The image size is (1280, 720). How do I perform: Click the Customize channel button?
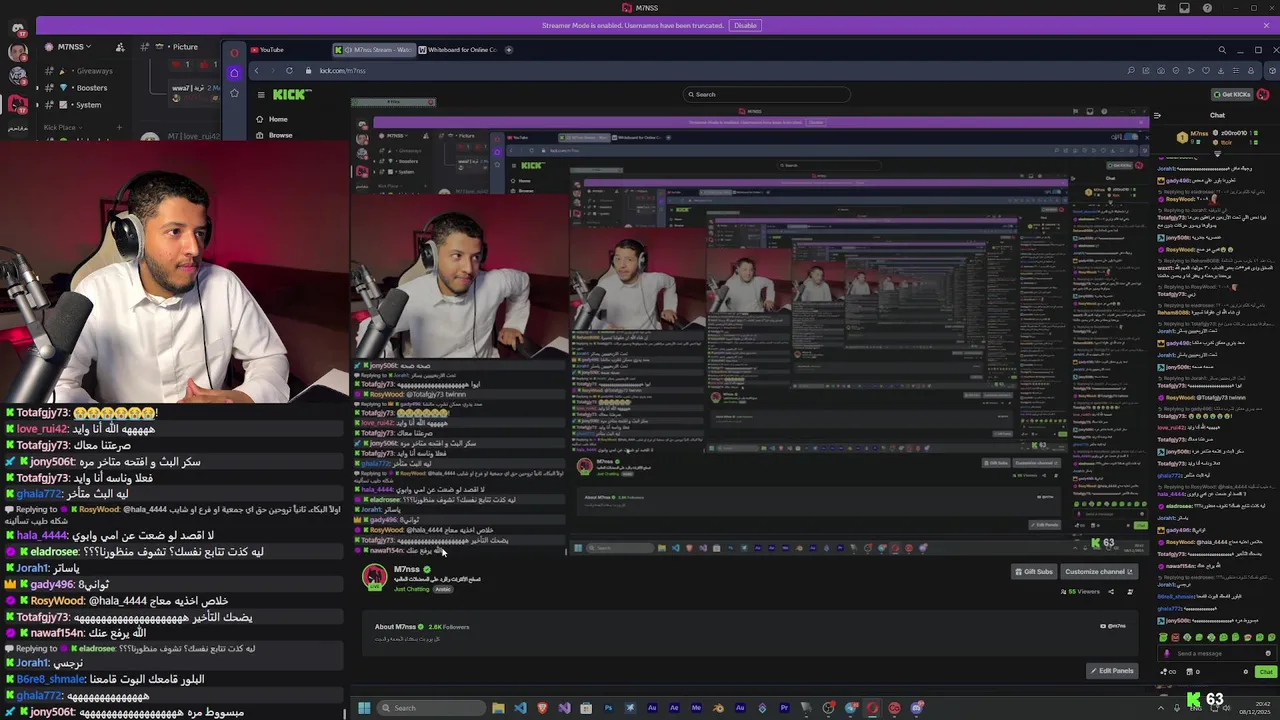(x=1099, y=572)
